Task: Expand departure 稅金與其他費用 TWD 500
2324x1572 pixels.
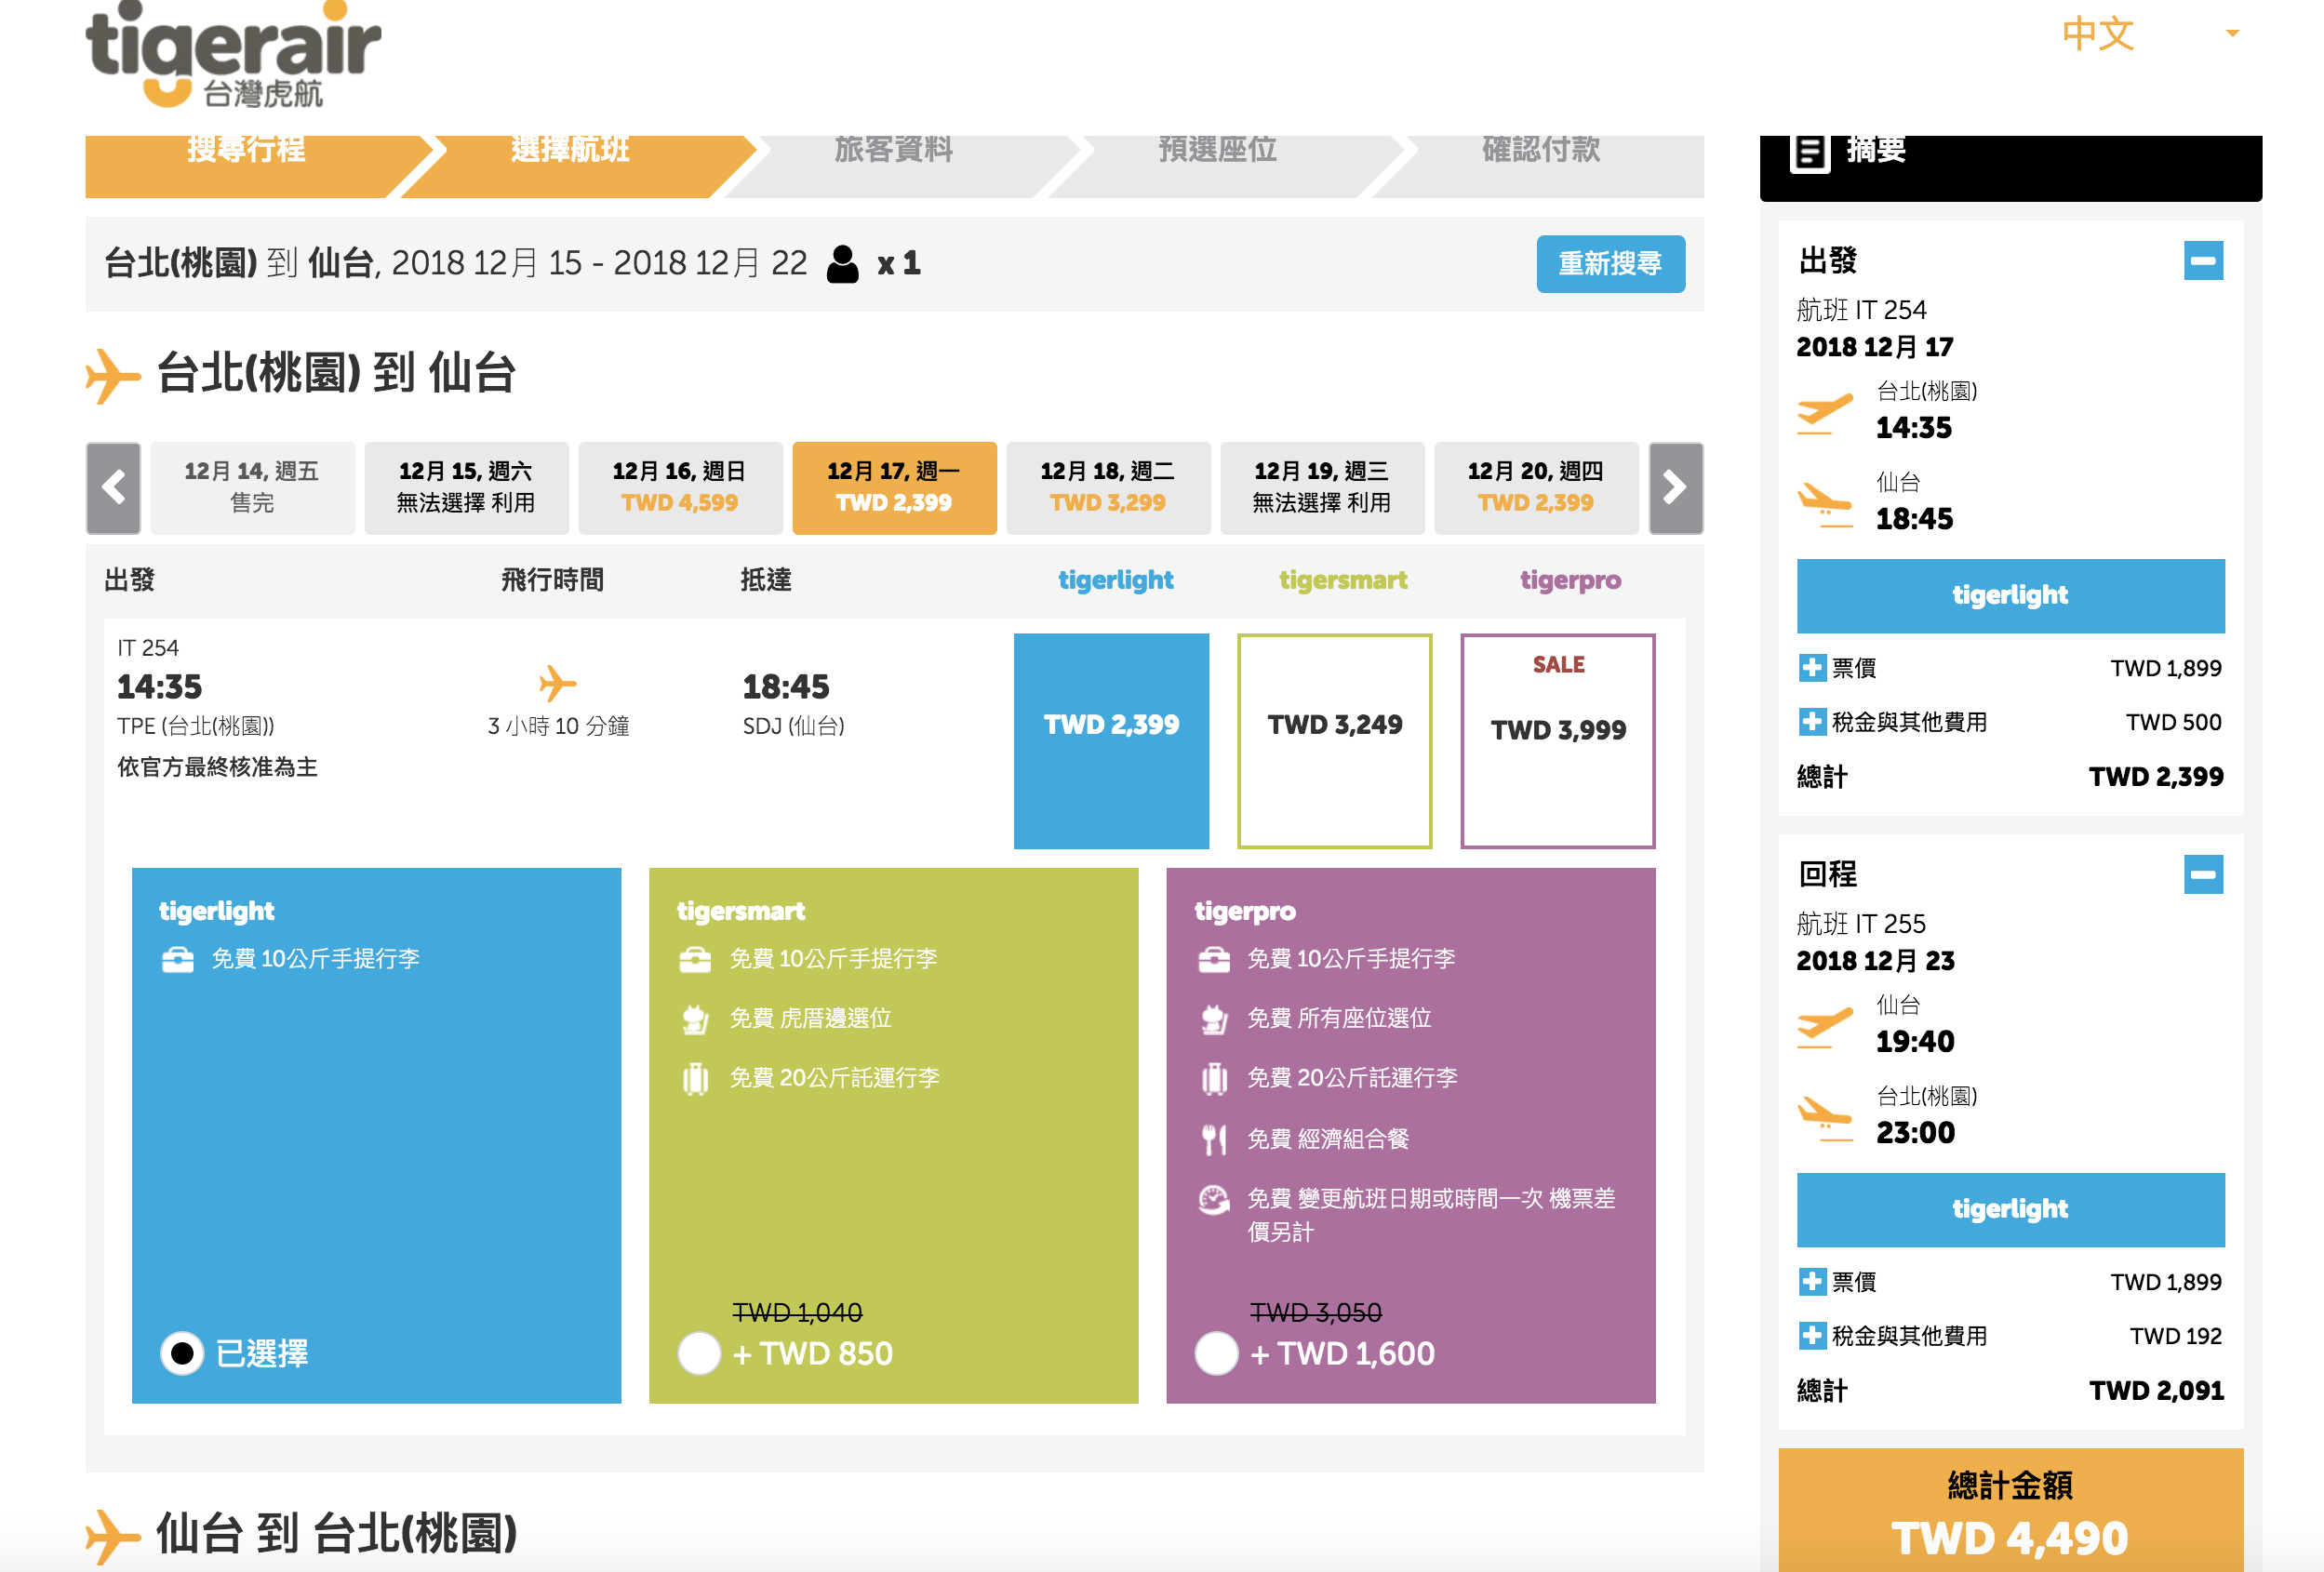Action: click(x=1811, y=722)
